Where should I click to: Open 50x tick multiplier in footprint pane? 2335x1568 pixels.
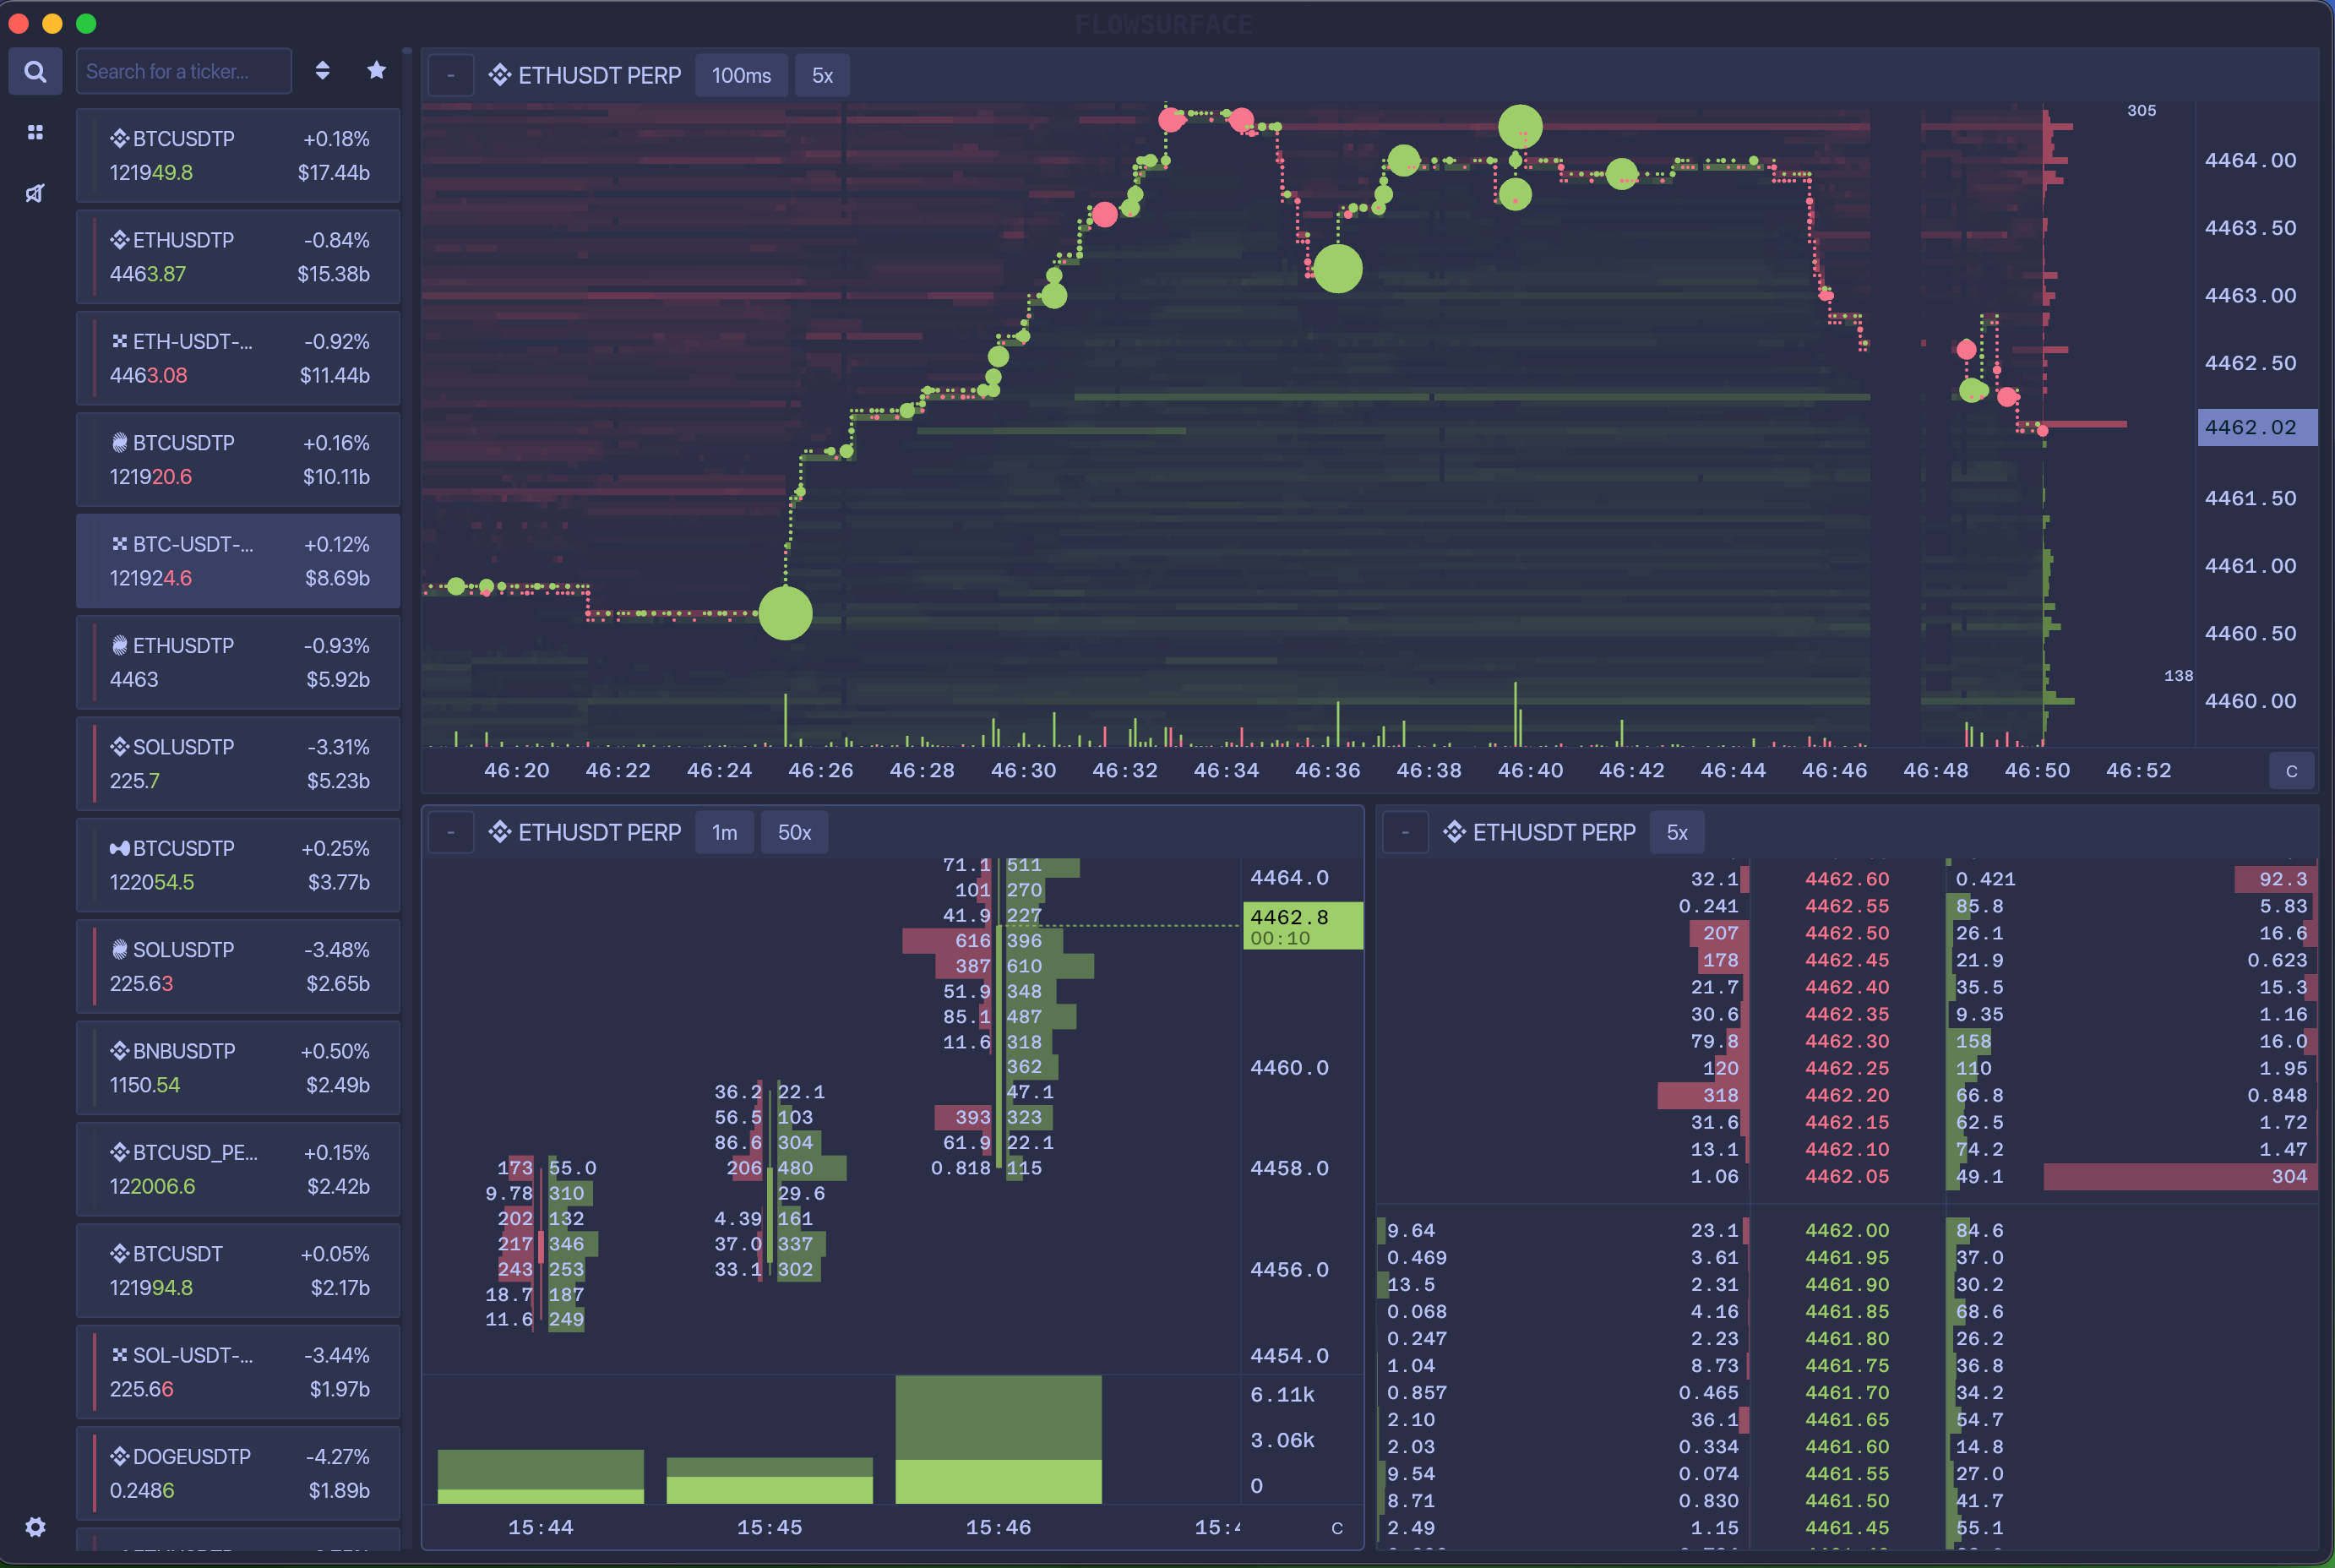pos(794,832)
